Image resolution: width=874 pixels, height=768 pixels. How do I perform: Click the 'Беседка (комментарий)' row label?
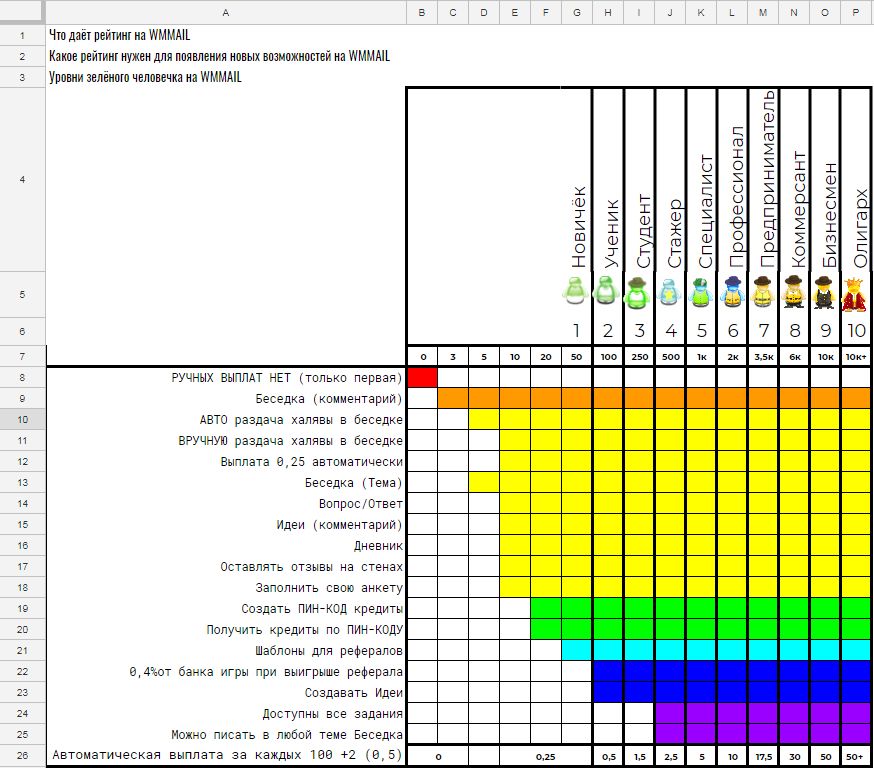coord(329,399)
